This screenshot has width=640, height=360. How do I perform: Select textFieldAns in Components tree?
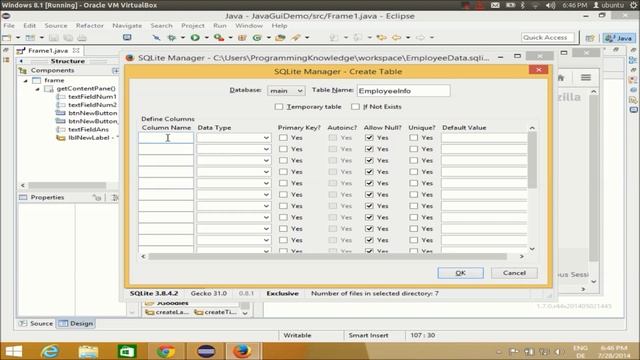[88, 129]
